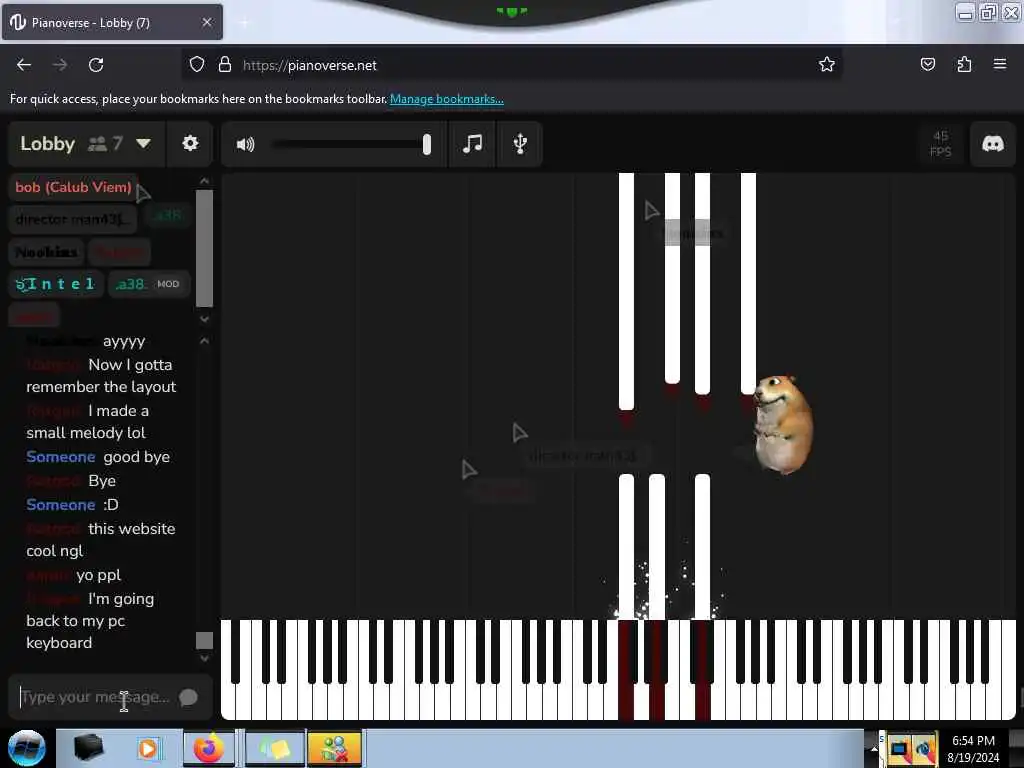The height and width of the screenshot is (768, 1024).
Task: Click chat text "yo ppl"
Action: coord(99,575)
